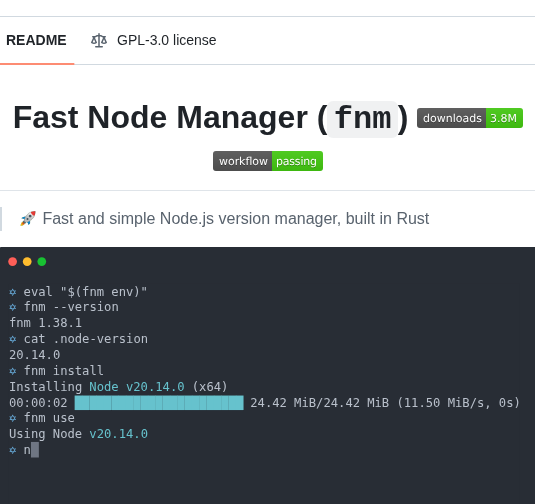This screenshot has height=504, width=535.
Task: Open the README tab
Action: 36,40
